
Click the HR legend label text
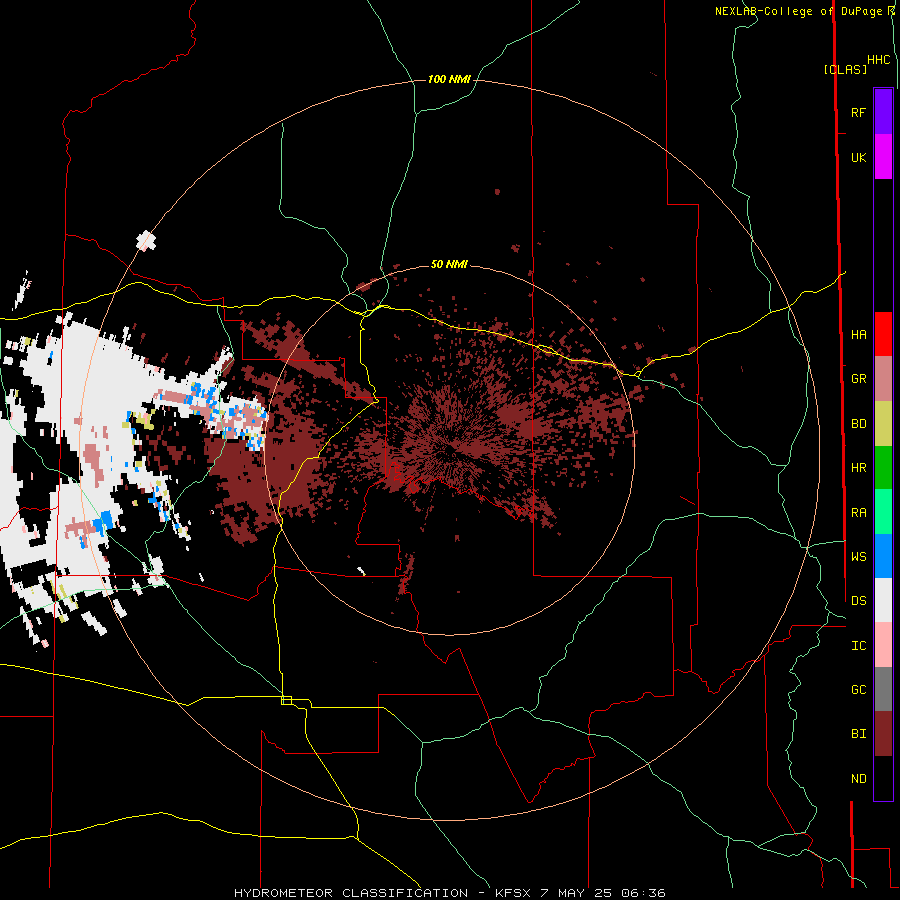pos(859,468)
